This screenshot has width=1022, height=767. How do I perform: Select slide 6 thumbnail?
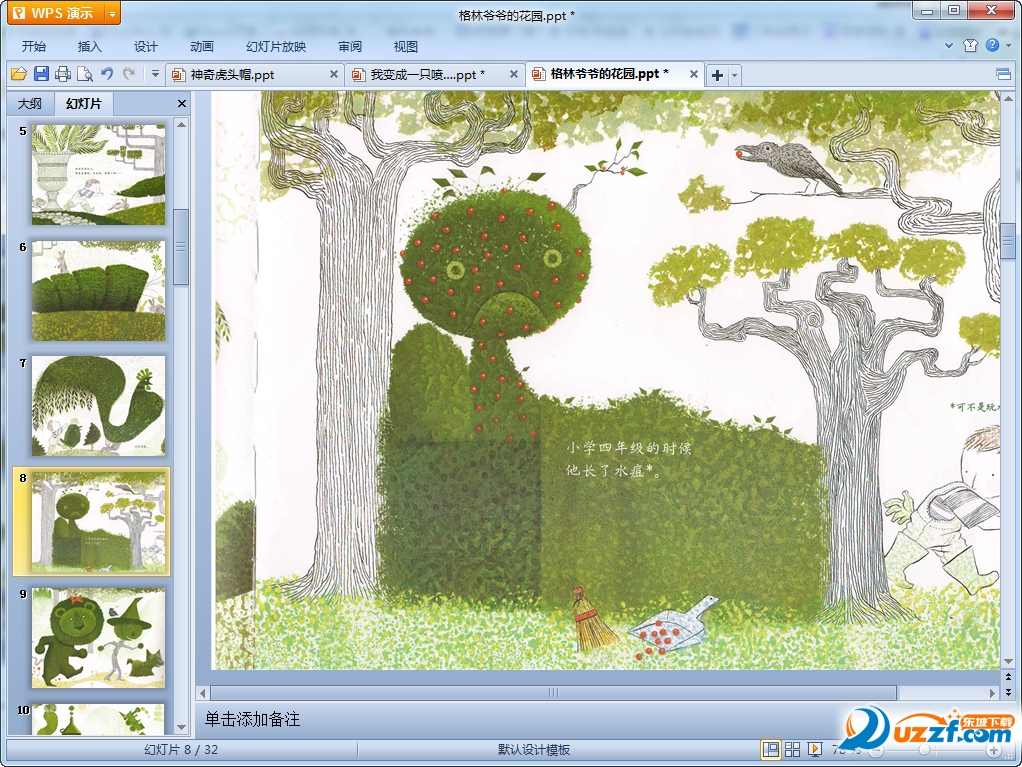98,290
